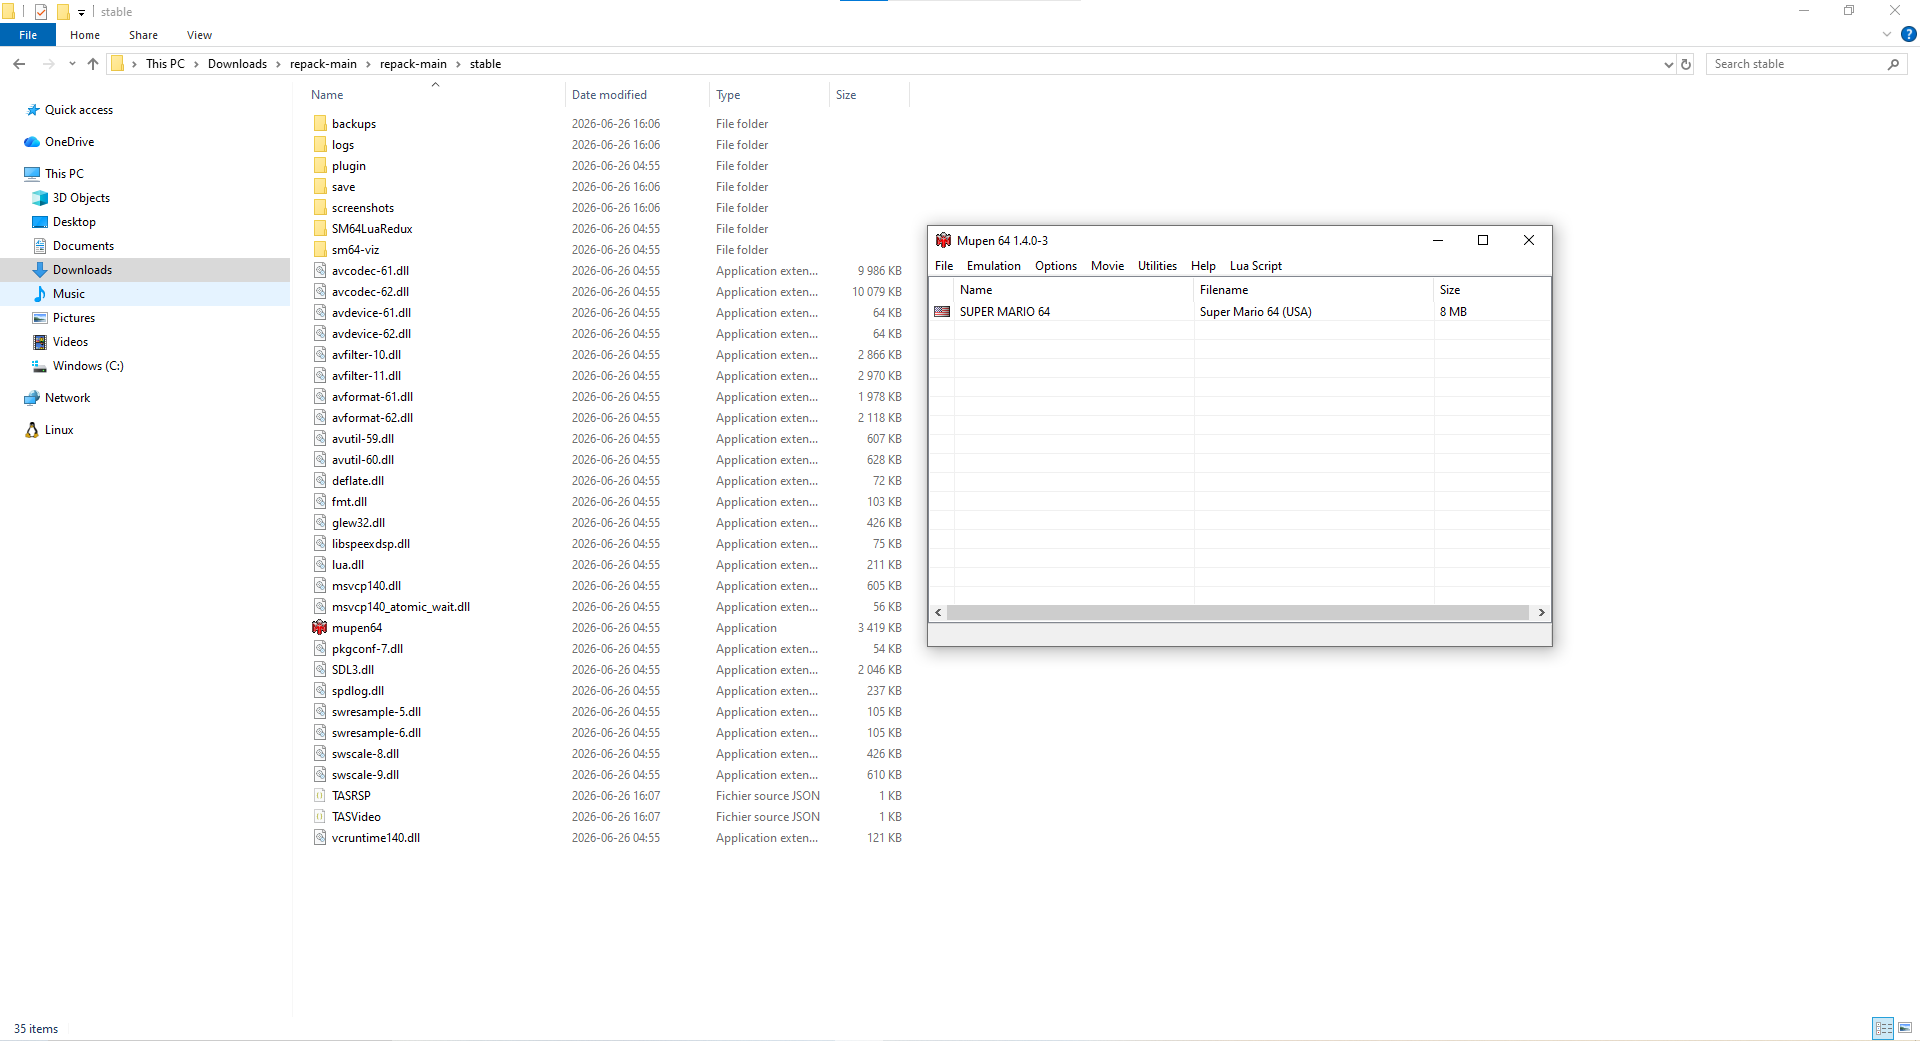Select the Music note icon in sidebar

[x=40, y=294]
